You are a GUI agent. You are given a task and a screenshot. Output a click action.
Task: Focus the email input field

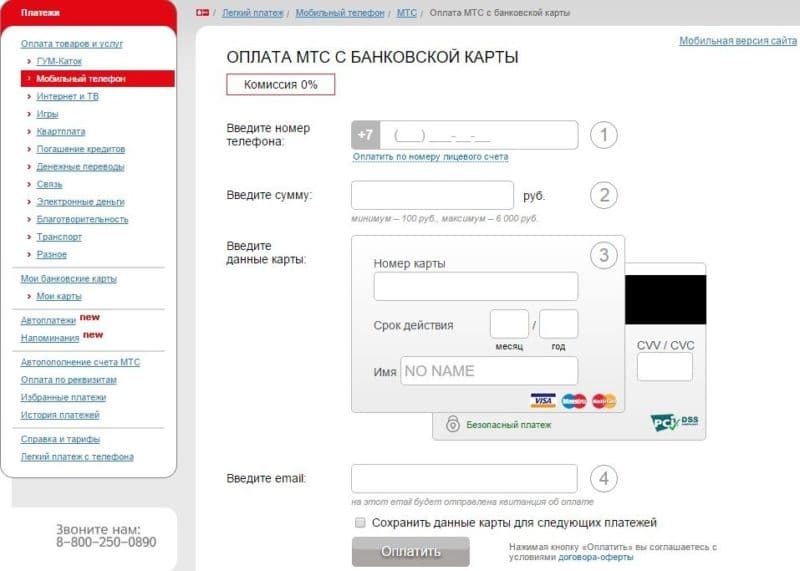[x=464, y=478]
